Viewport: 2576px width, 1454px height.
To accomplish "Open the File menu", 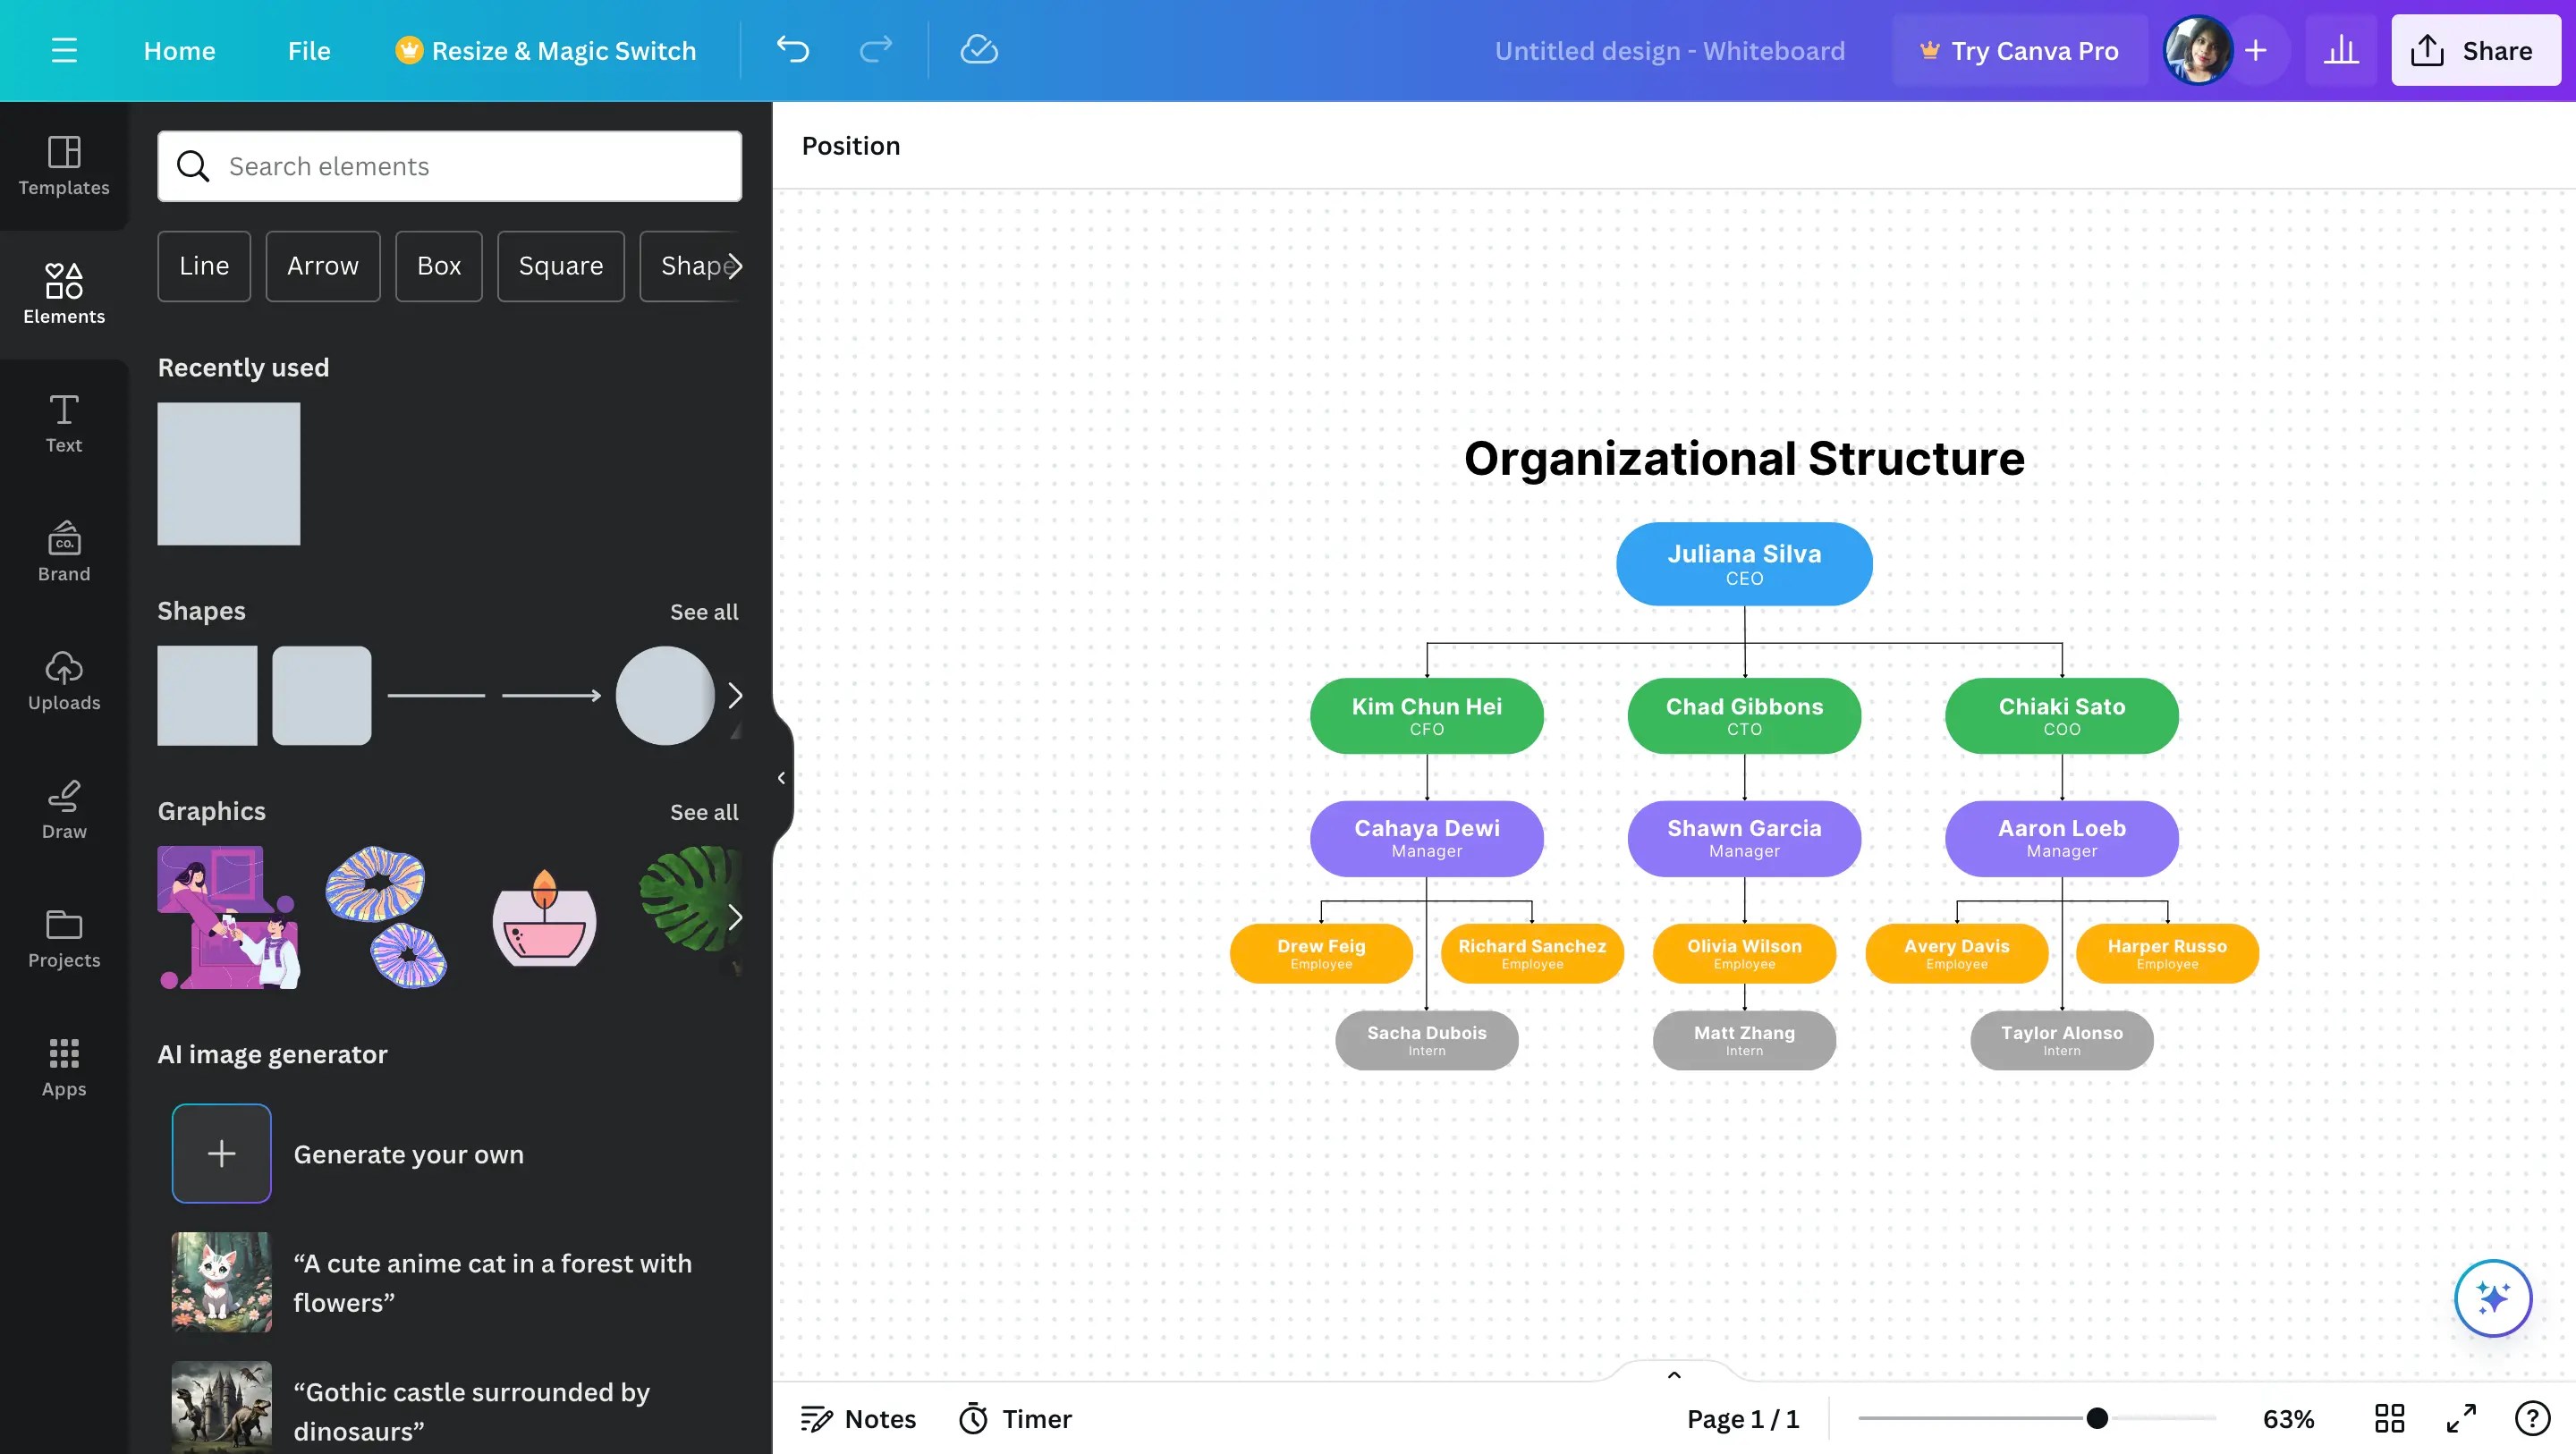I will (308, 50).
